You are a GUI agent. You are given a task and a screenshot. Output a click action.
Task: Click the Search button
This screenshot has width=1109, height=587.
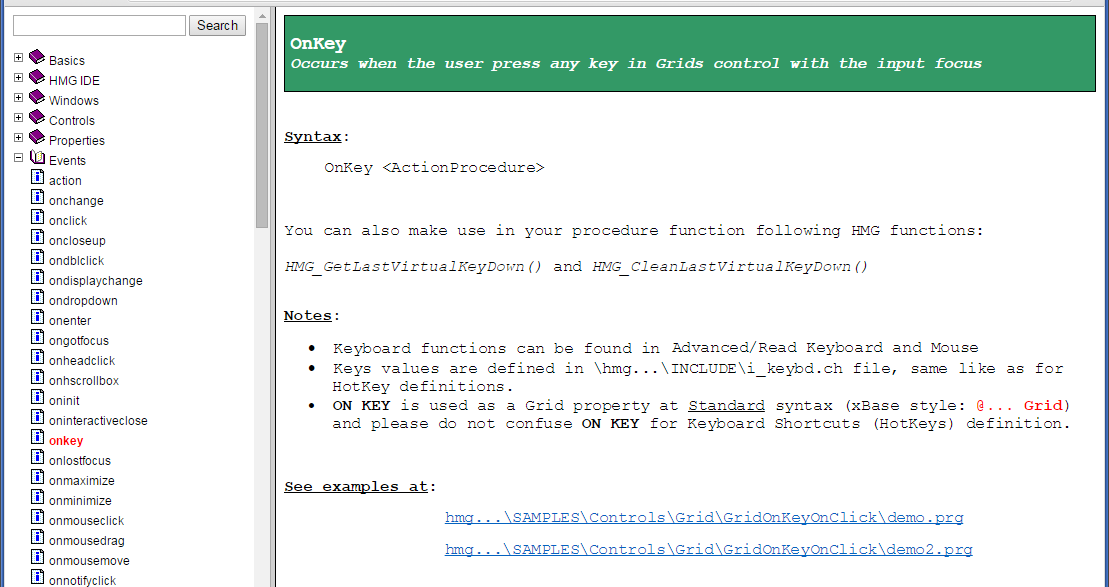tap(217, 25)
